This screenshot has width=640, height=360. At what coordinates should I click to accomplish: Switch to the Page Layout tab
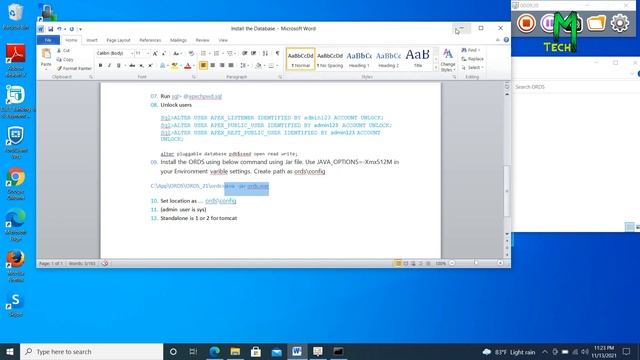click(118, 40)
